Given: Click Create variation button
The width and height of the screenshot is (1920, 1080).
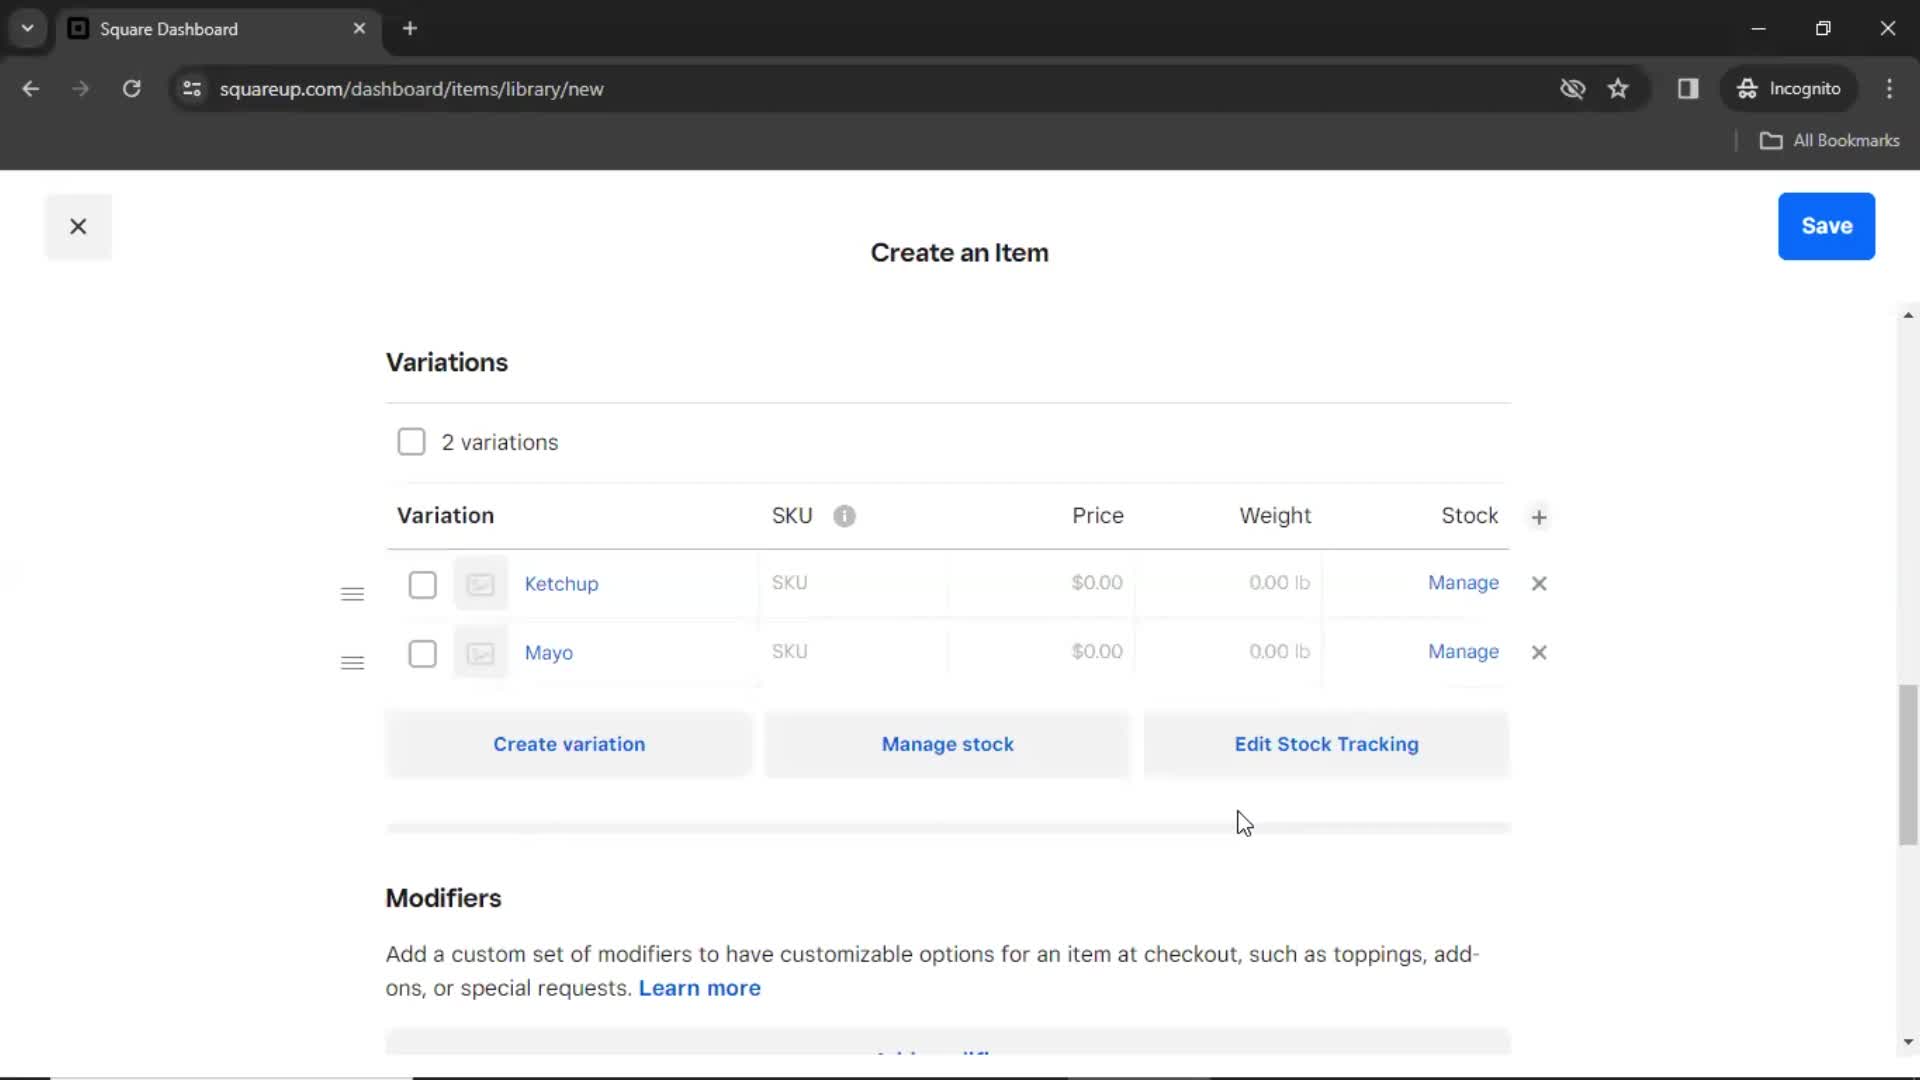Looking at the screenshot, I should coord(568,744).
